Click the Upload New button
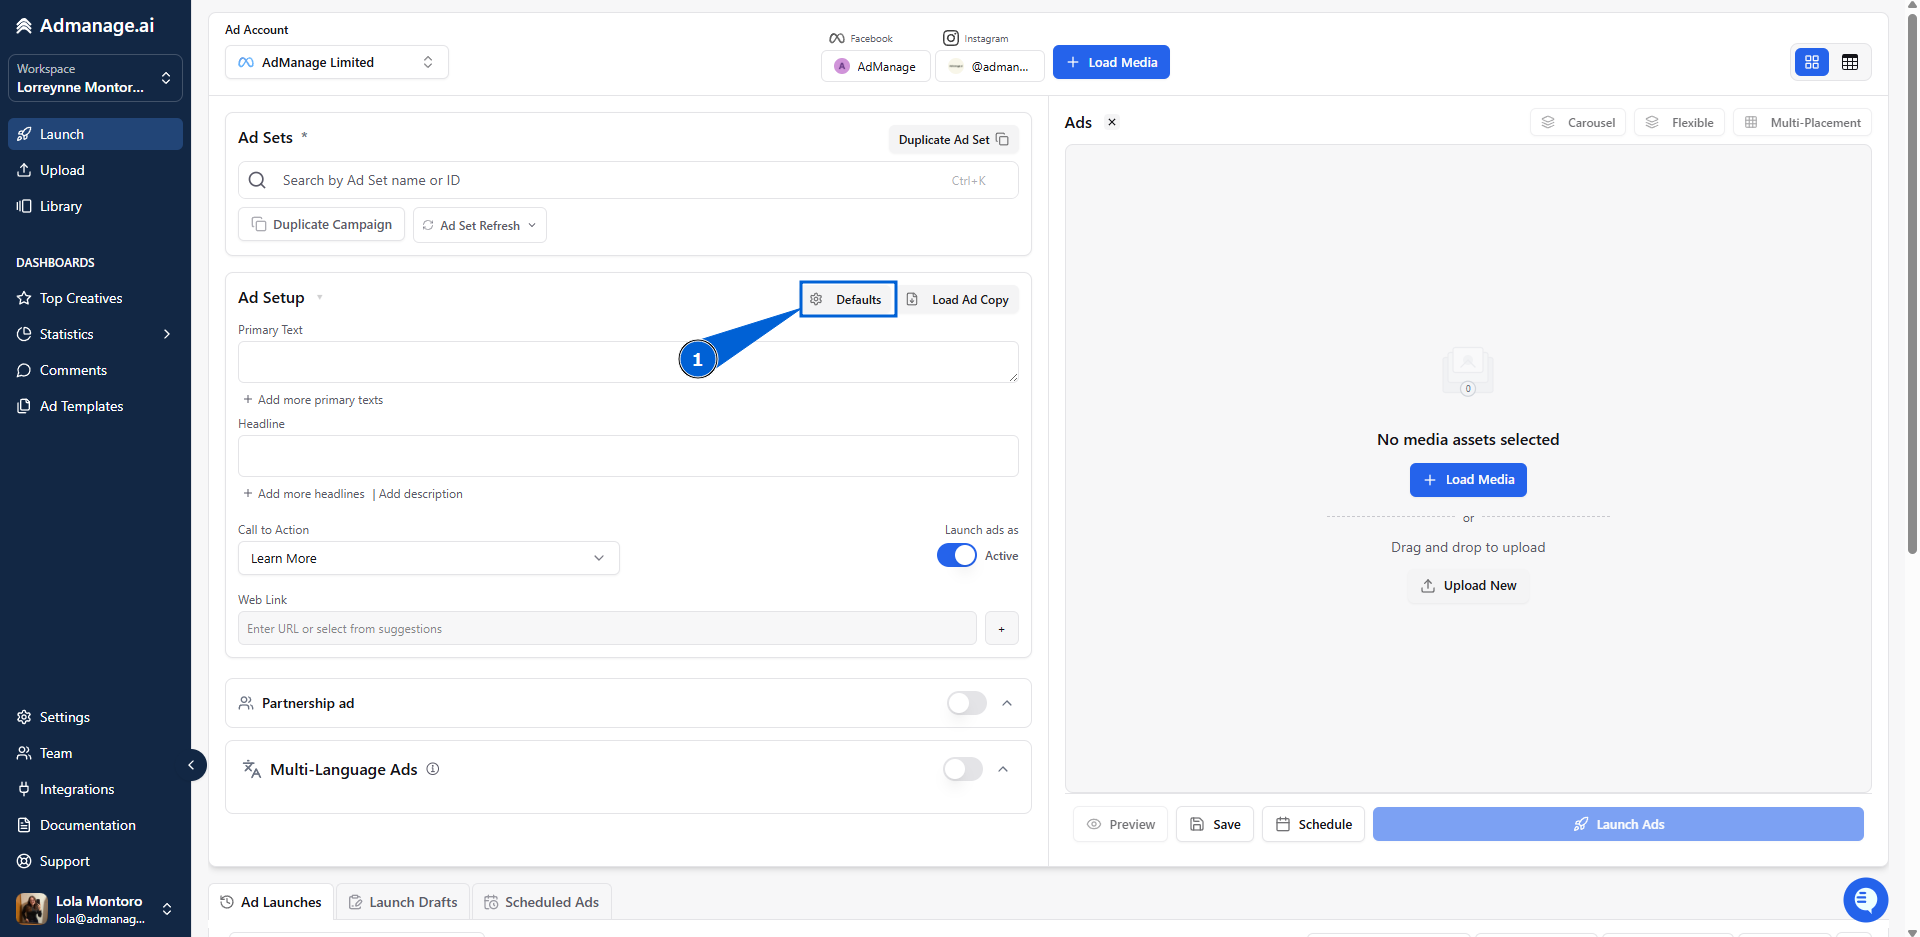Image resolution: width=1920 pixels, height=937 pixels. [x=1468, y=585]
